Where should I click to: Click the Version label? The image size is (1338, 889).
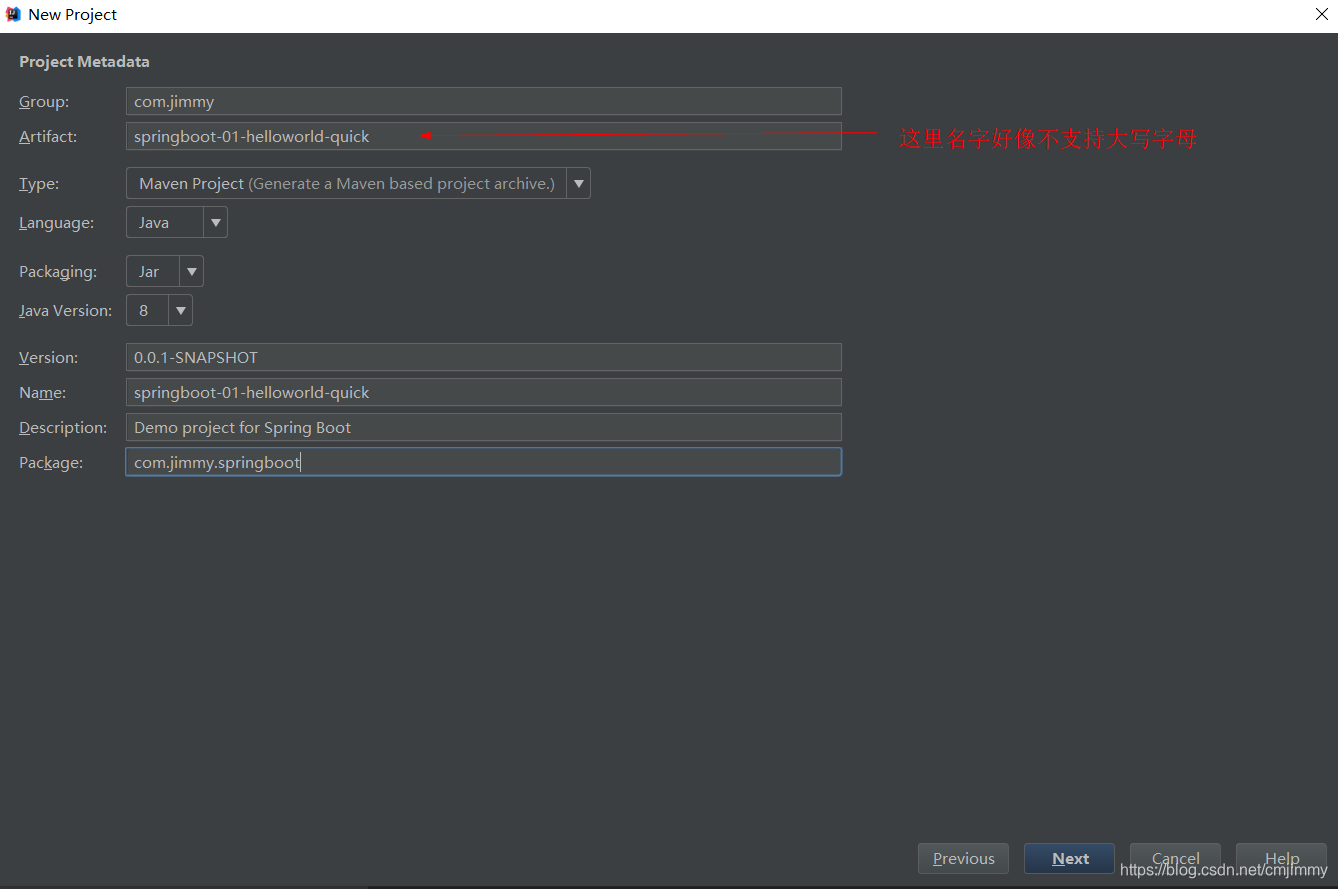(48, 357)
